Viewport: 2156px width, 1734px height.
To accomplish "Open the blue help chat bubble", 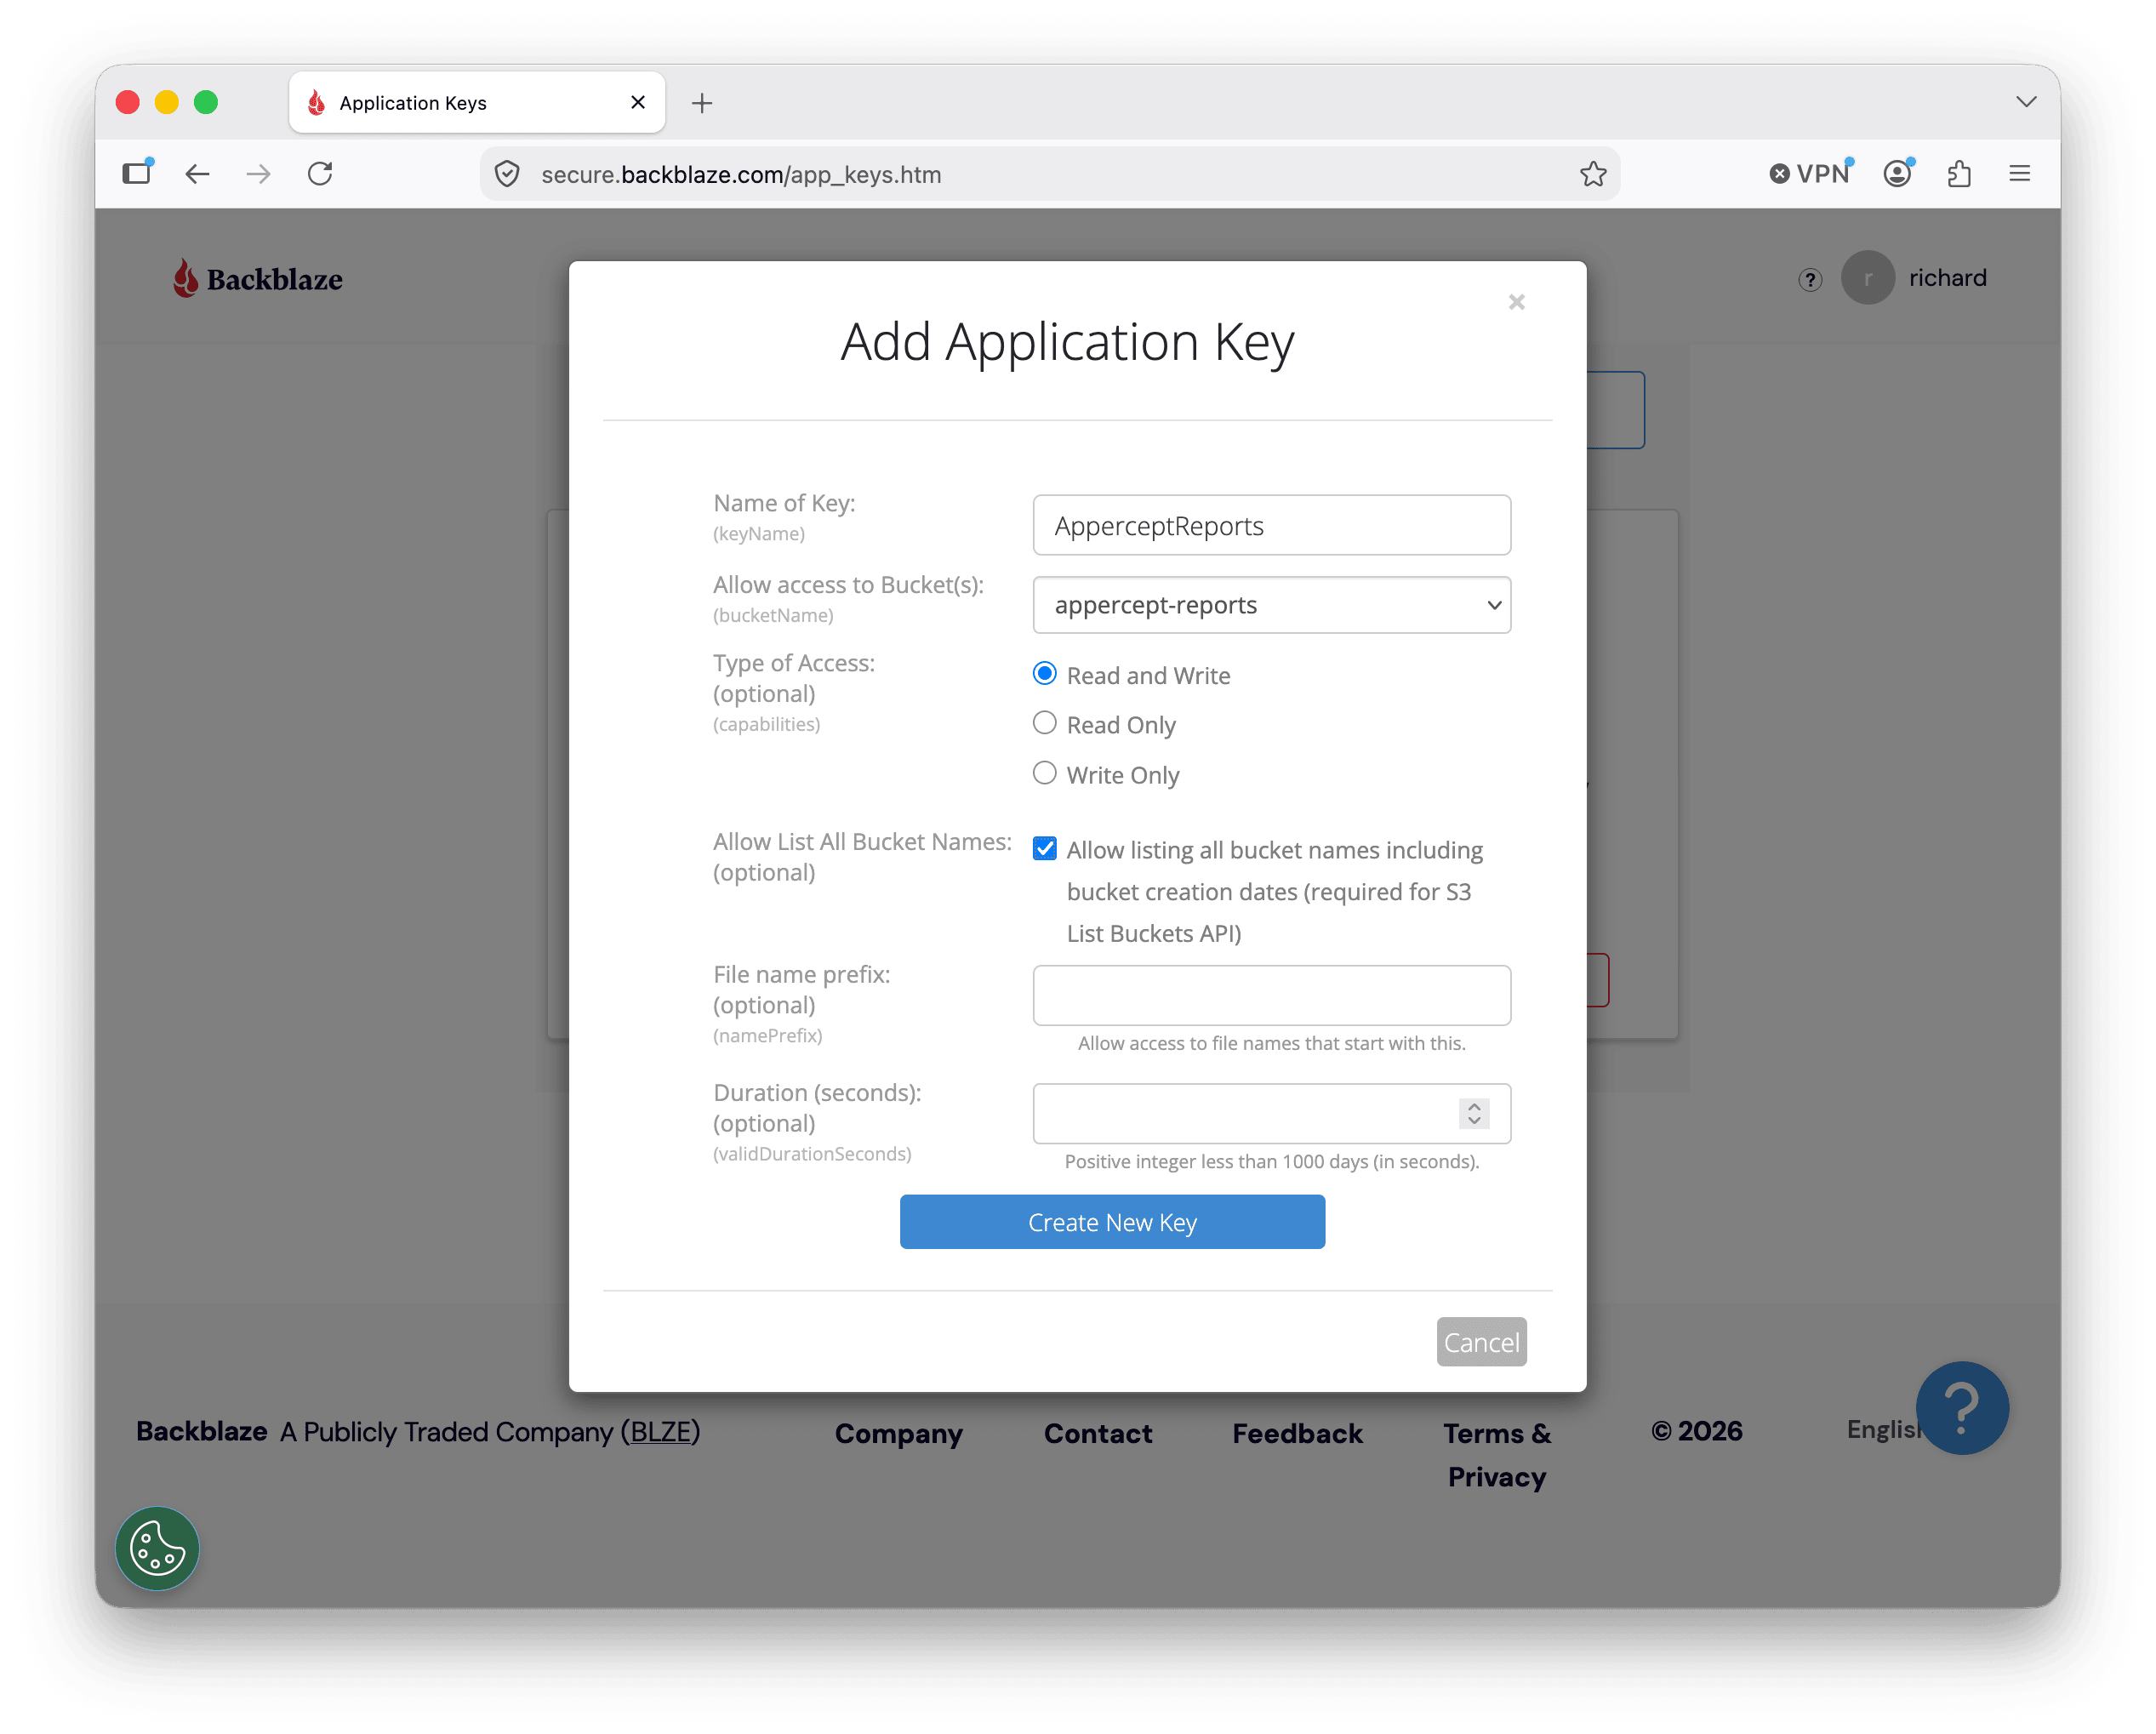I will click(x=1961, y=1407).
